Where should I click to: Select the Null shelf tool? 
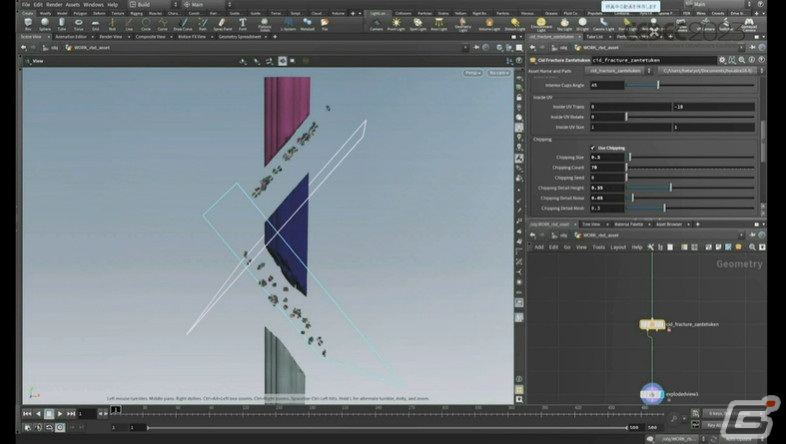coord(112,24)
